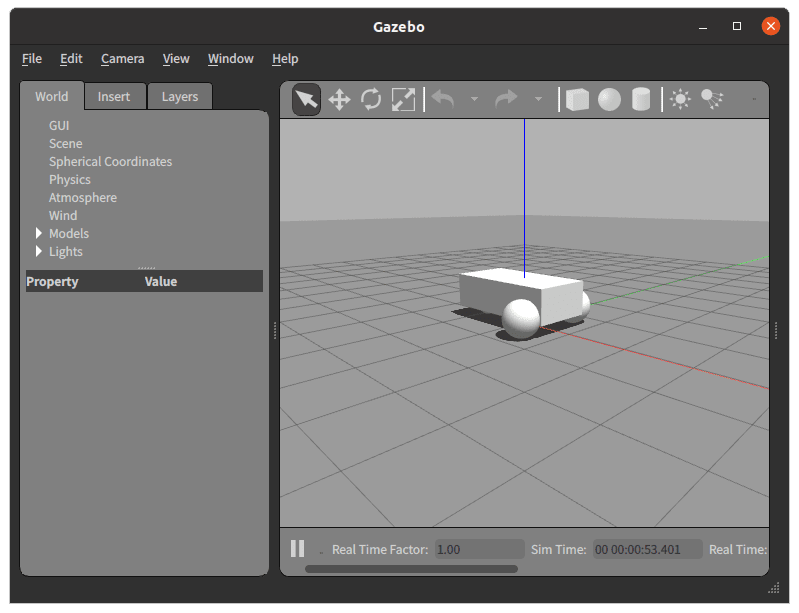Image resolution: width=799 pixels, height=613 pixels.
Task: Switch to the World tab
Action: [x=51, y=96]
